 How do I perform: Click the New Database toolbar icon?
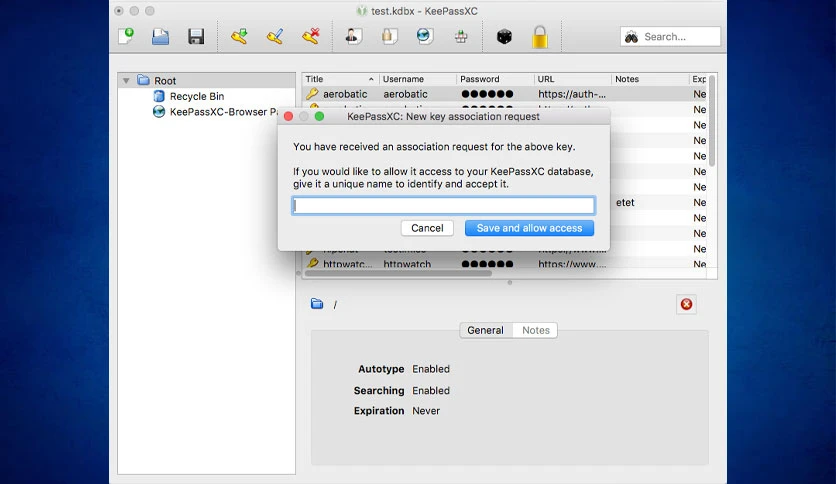tap(126, 36)
